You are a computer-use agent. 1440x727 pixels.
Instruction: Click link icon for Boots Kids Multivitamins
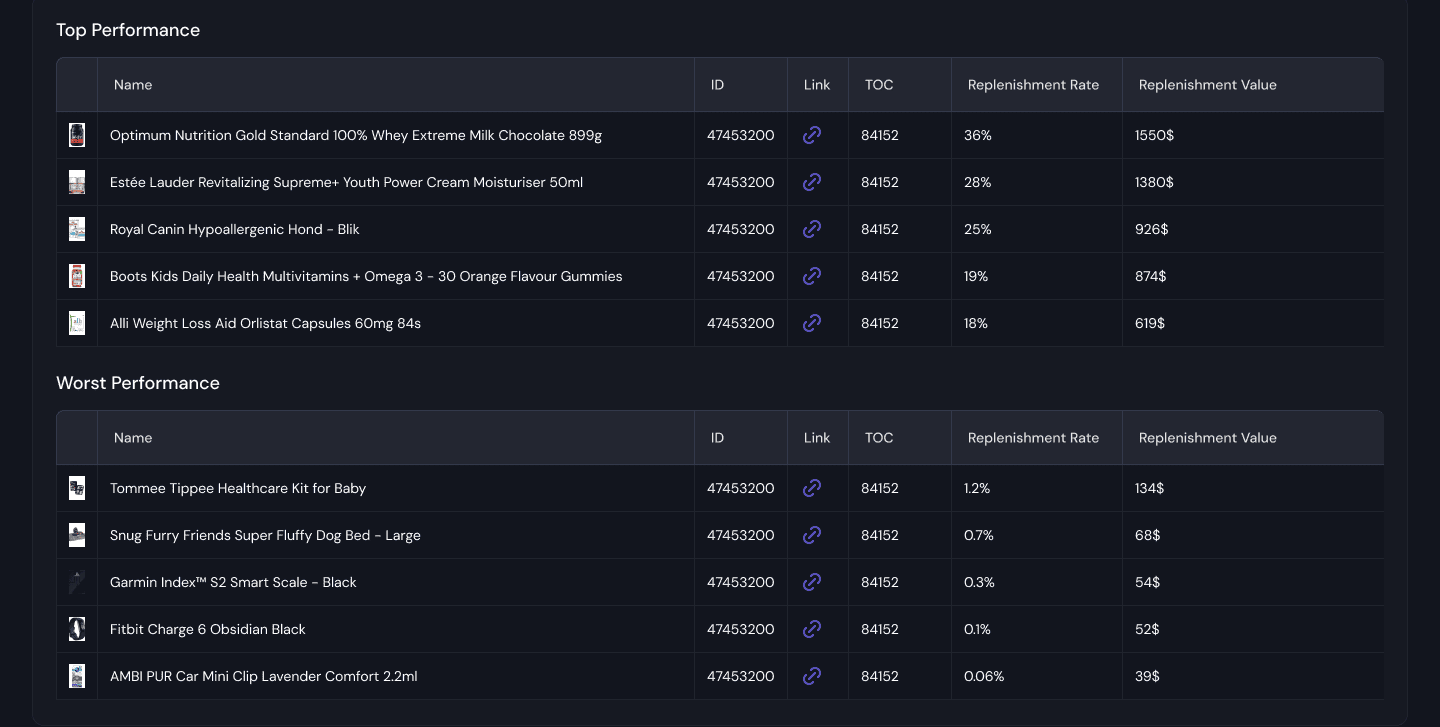pyautogui.click(x=812, y=276)
